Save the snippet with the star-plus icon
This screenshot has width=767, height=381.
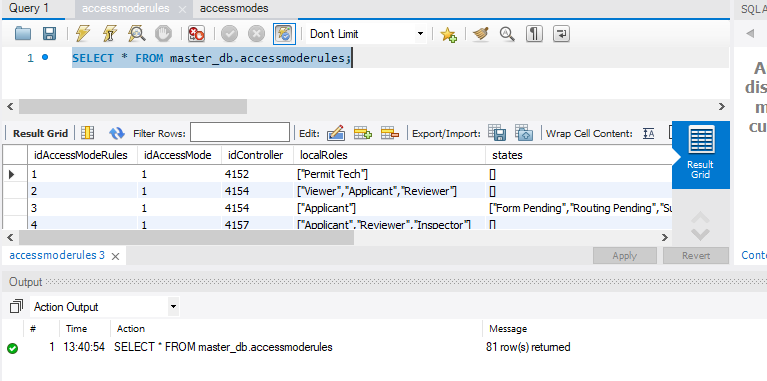coord(448,34)
